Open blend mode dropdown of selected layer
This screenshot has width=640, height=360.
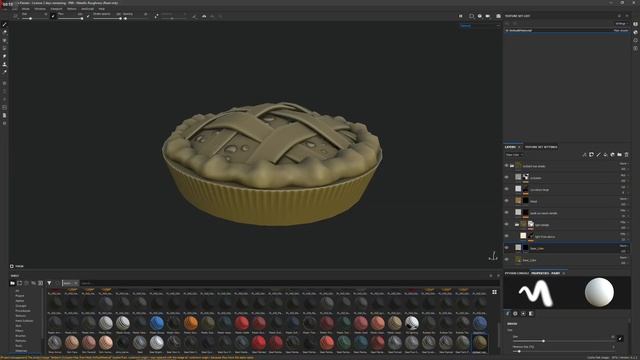624,246
